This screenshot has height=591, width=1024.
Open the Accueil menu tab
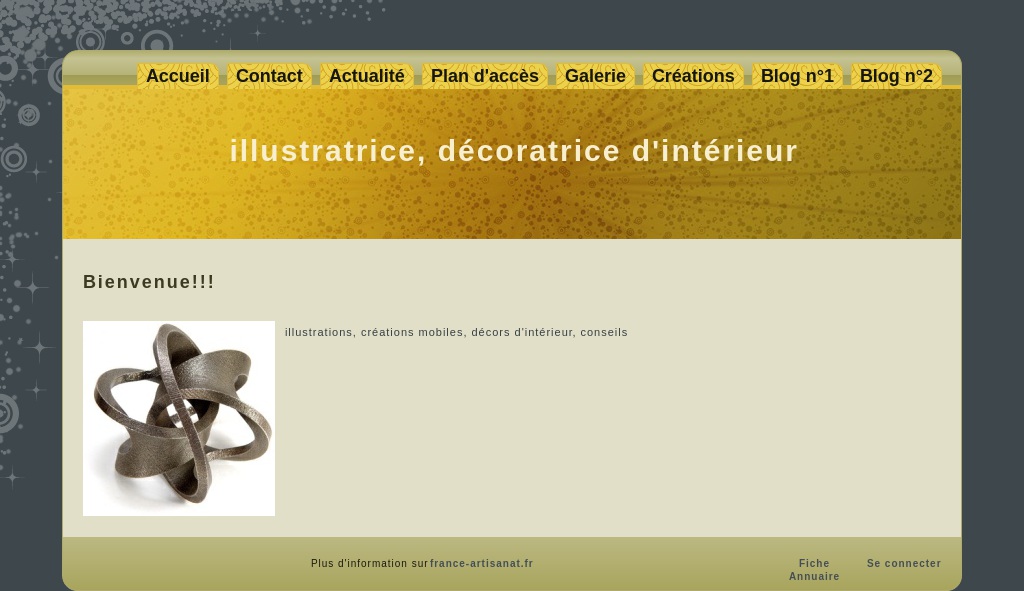click(178, 76)
